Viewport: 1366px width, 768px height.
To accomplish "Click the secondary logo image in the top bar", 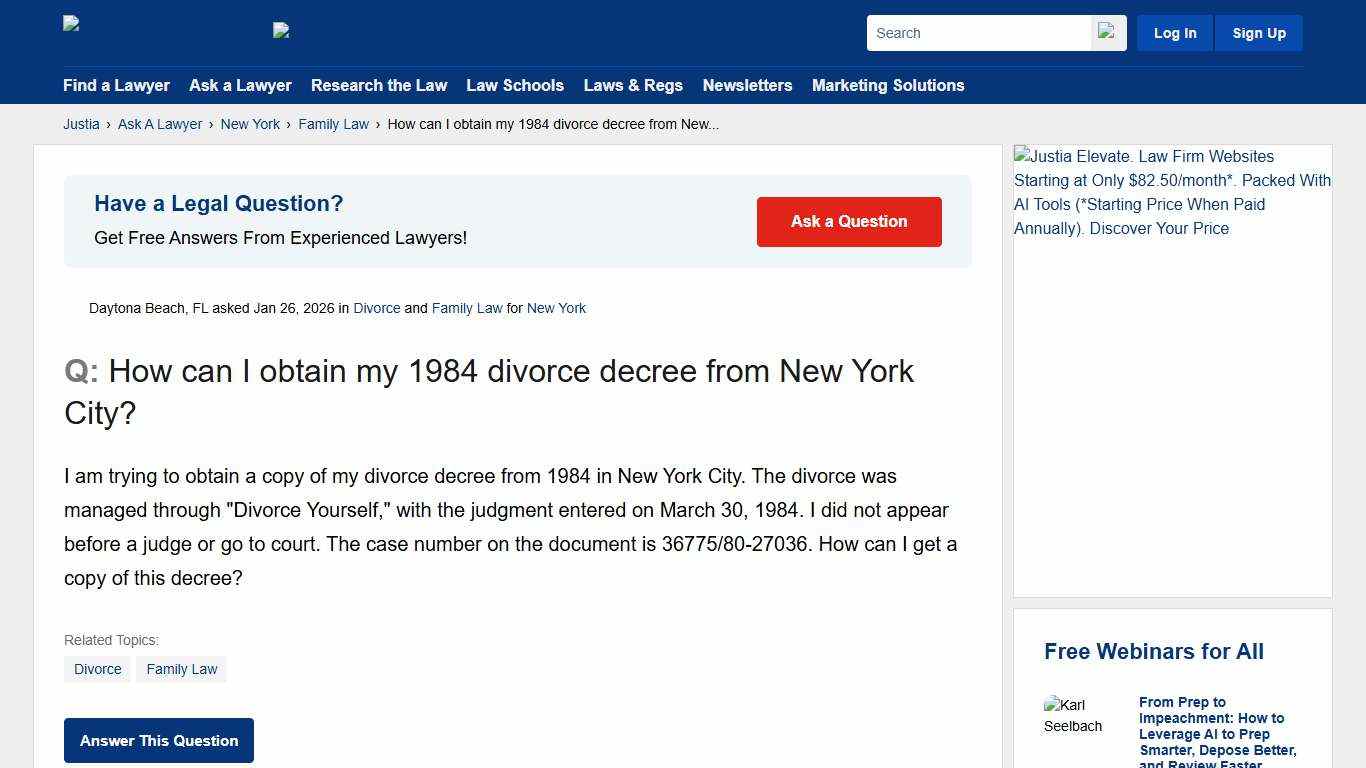I will pos(281,31).
